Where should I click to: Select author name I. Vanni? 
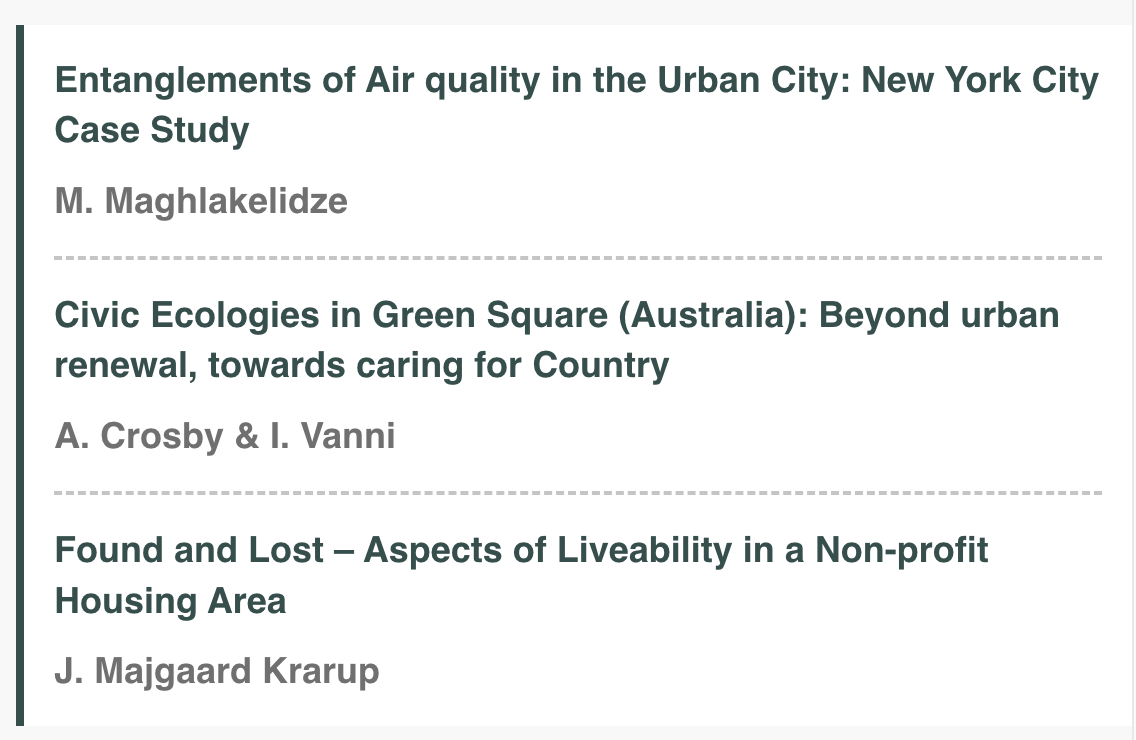tap(333, 436)
